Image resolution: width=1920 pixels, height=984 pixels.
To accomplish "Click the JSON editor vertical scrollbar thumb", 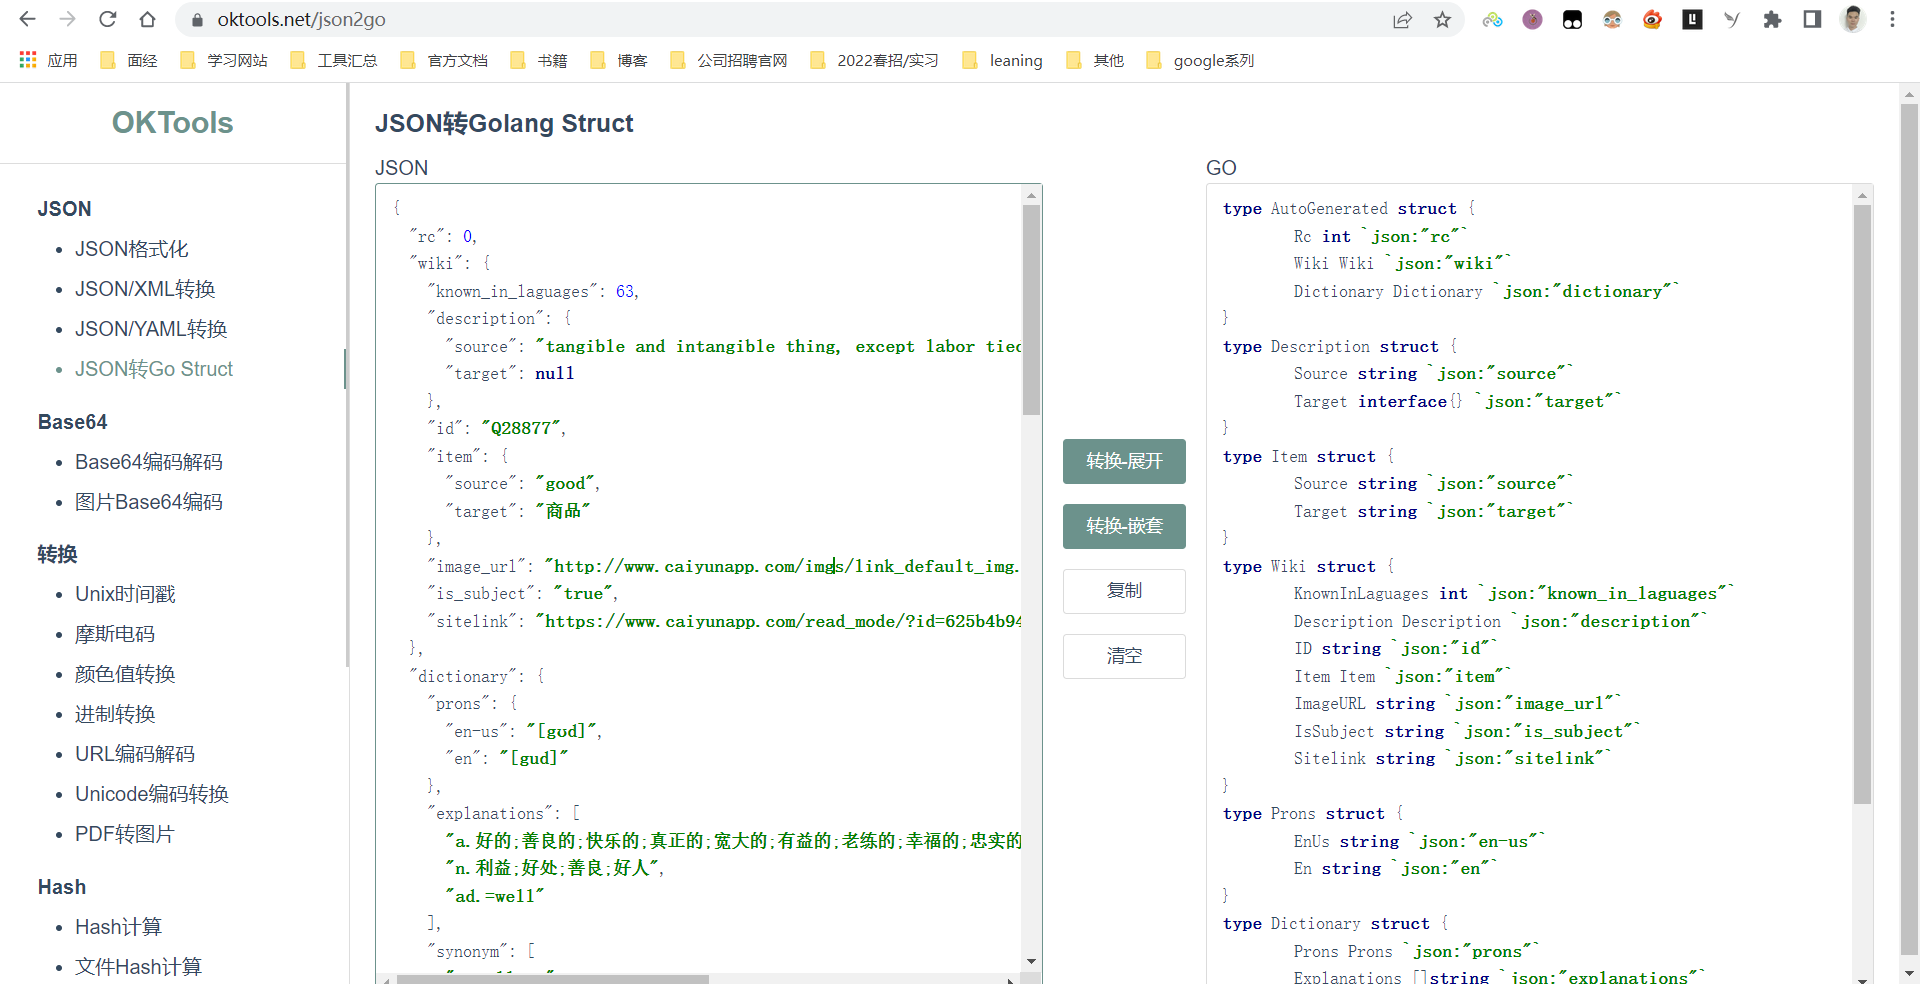I will [x=1031, y=310].
